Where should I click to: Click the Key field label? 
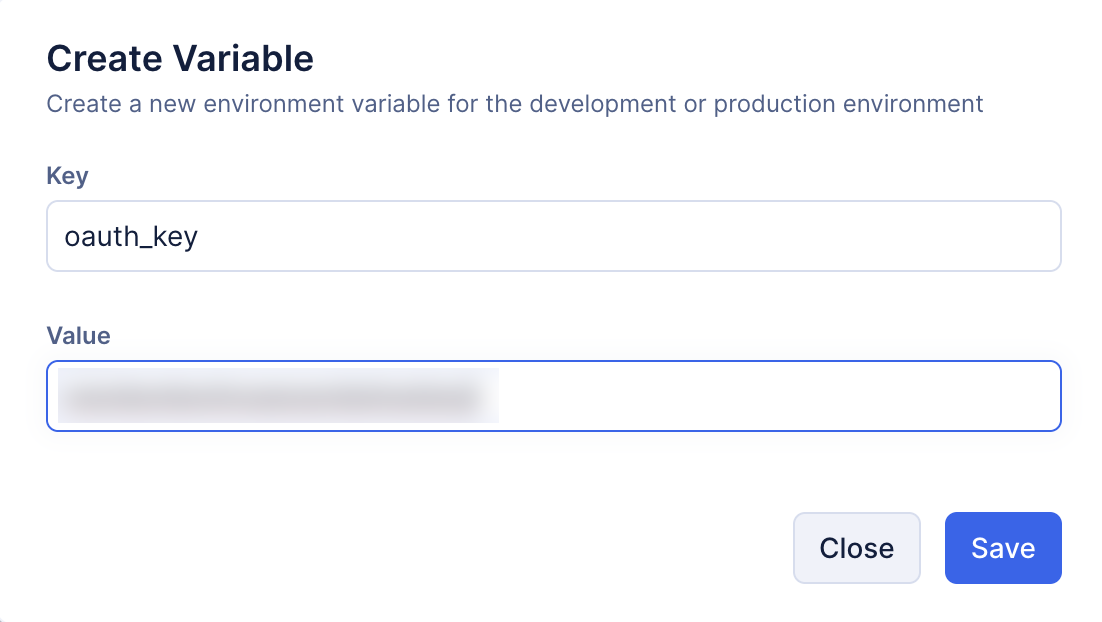click(x=67, y=176)
